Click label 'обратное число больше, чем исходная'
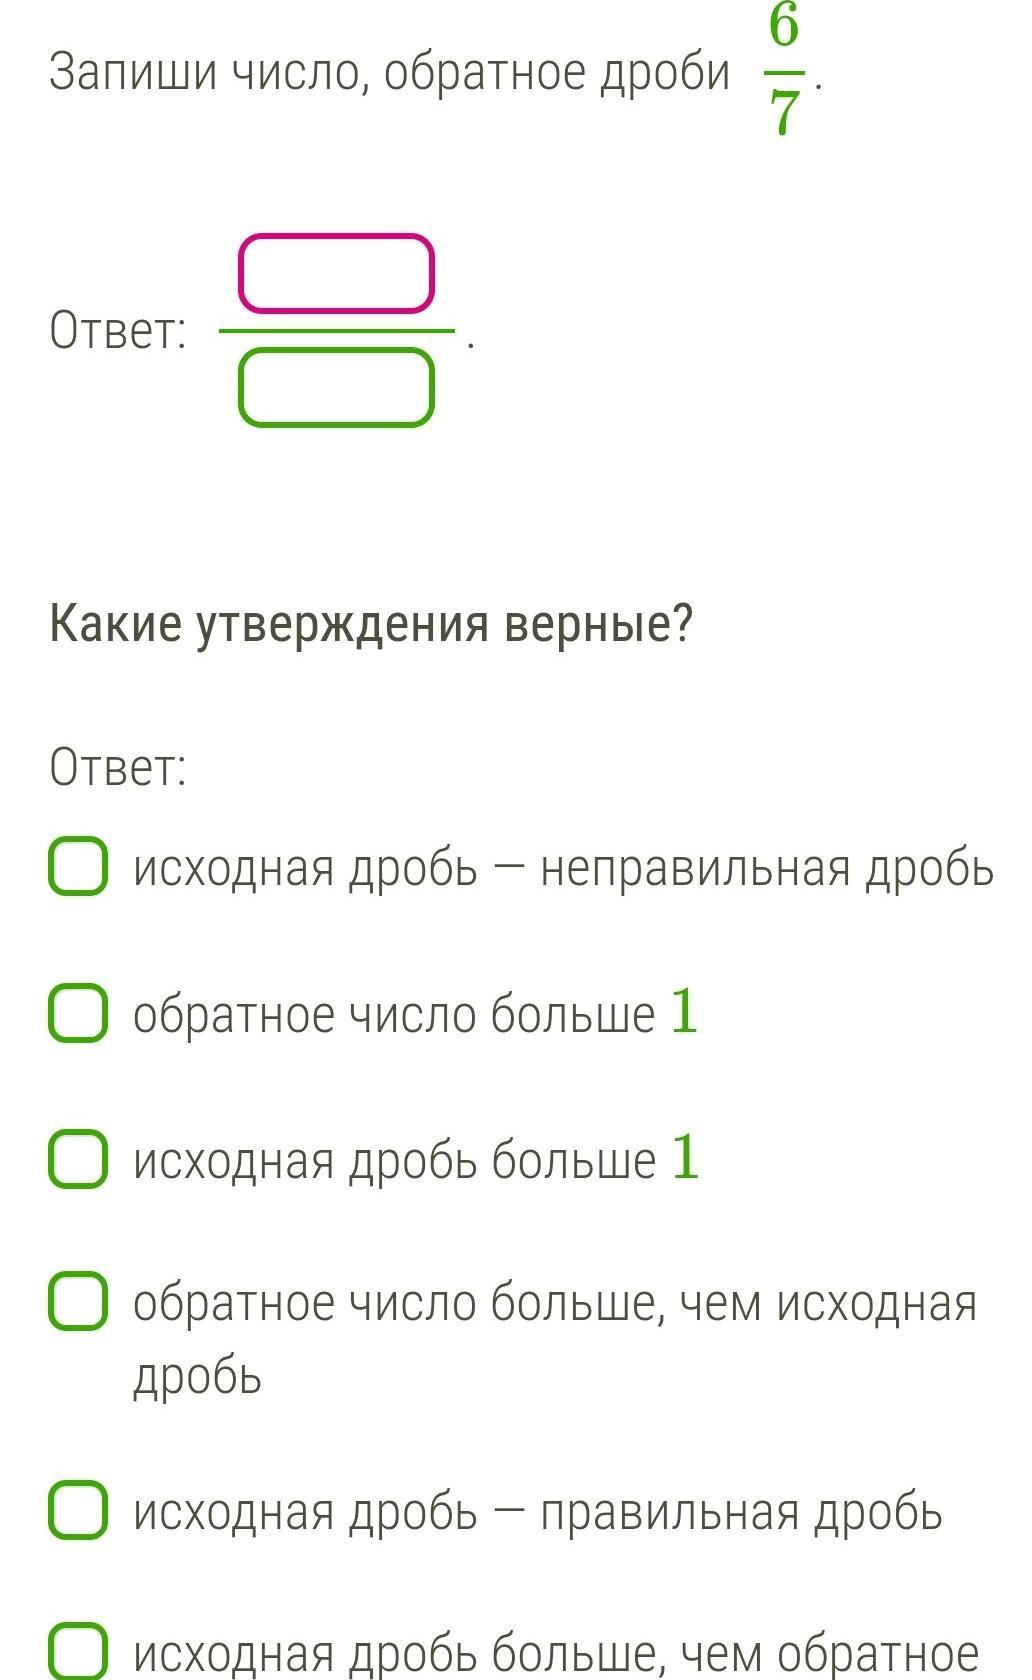Viewport: 1032px width, 1680px height. coord(555,1304)
